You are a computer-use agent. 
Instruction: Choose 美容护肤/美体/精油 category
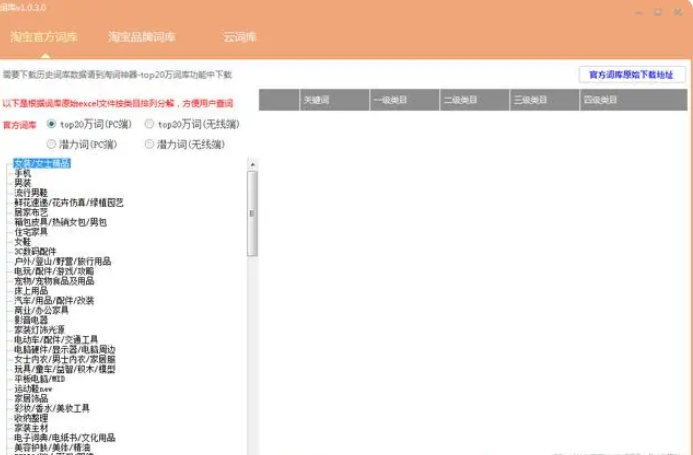point(52,447)
